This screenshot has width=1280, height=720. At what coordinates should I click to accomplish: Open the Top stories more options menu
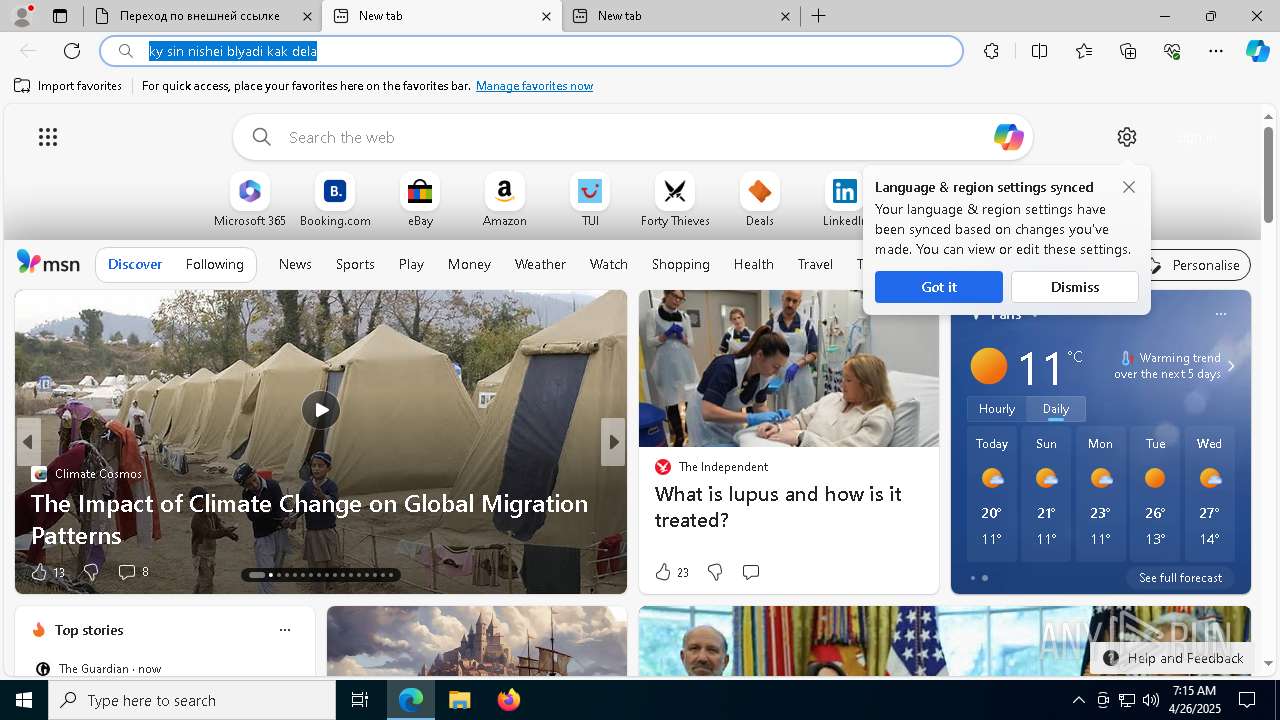pyautogui.click(x=285, y=630)
